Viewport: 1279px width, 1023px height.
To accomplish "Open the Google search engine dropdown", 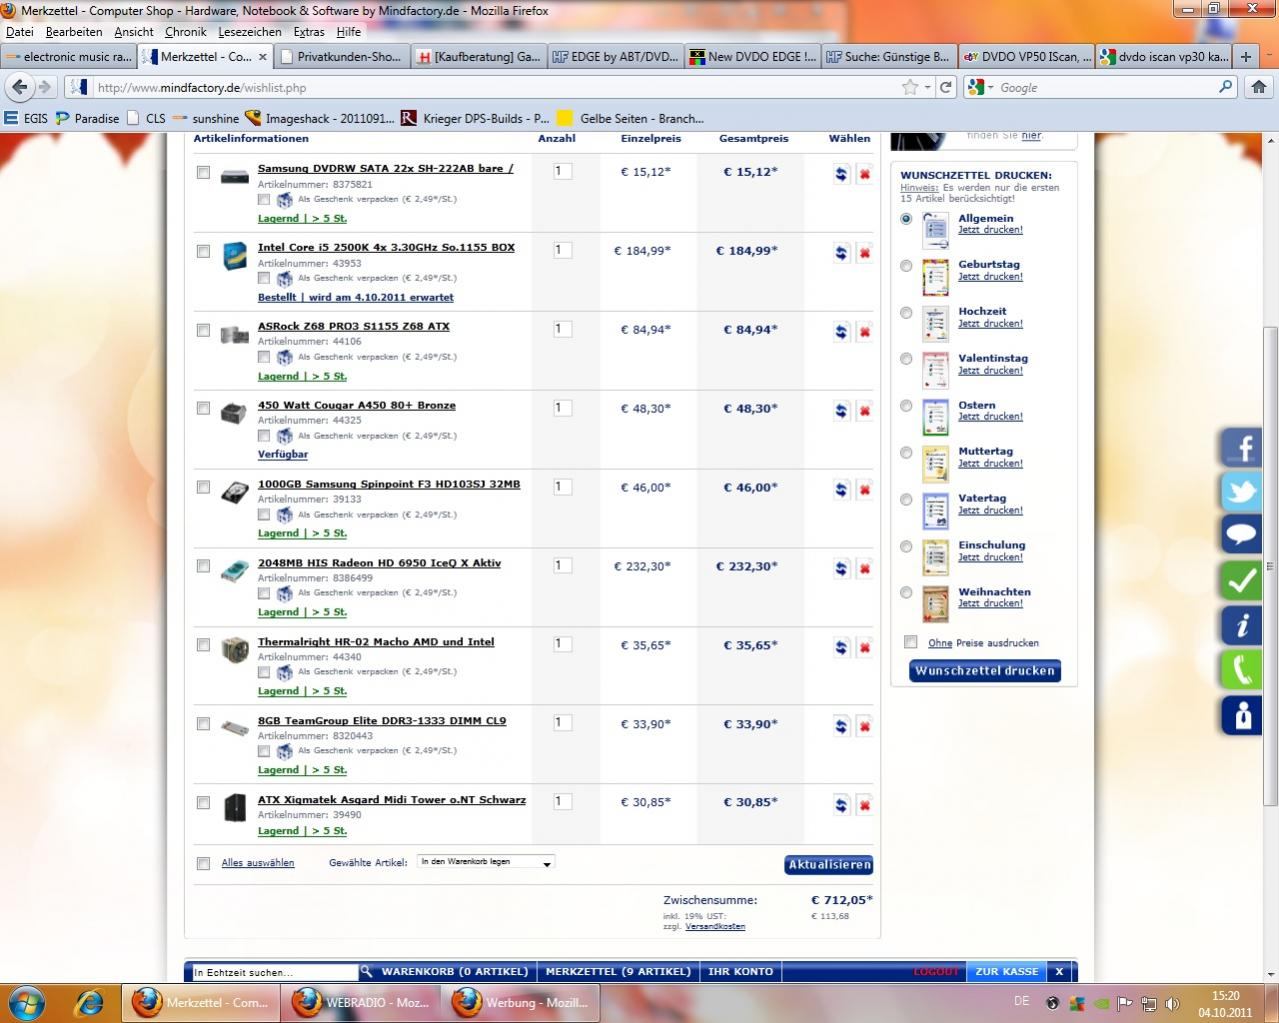I will [980, 88].
